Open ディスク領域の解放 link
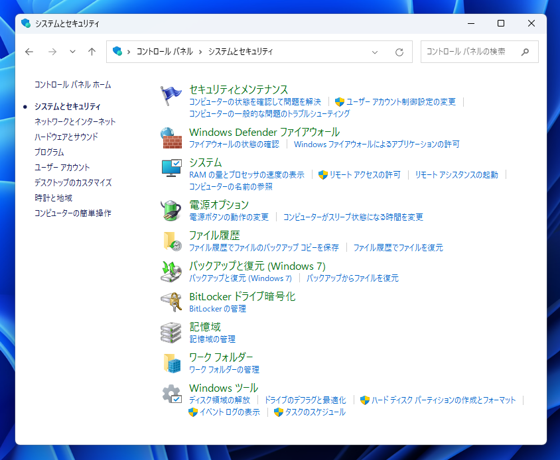The width and height of the screenshot is (560, 460). pos(220,400)
